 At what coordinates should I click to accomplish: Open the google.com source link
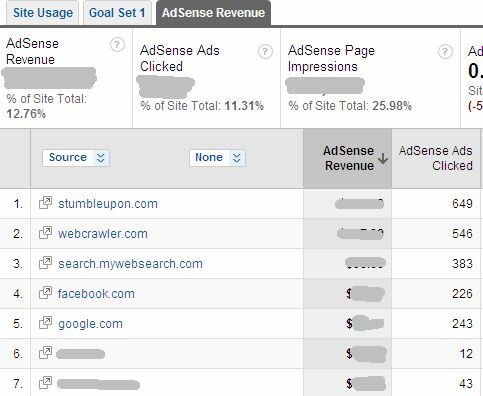90,324
